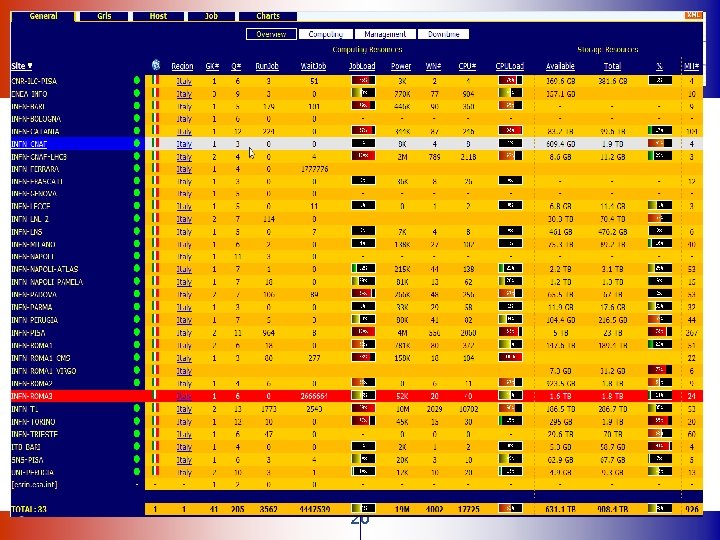The height and width of the screenshot is (540, 720).
Task: Click the Italy region link for INFN-FERRARA
Action: tap(184, 169)
